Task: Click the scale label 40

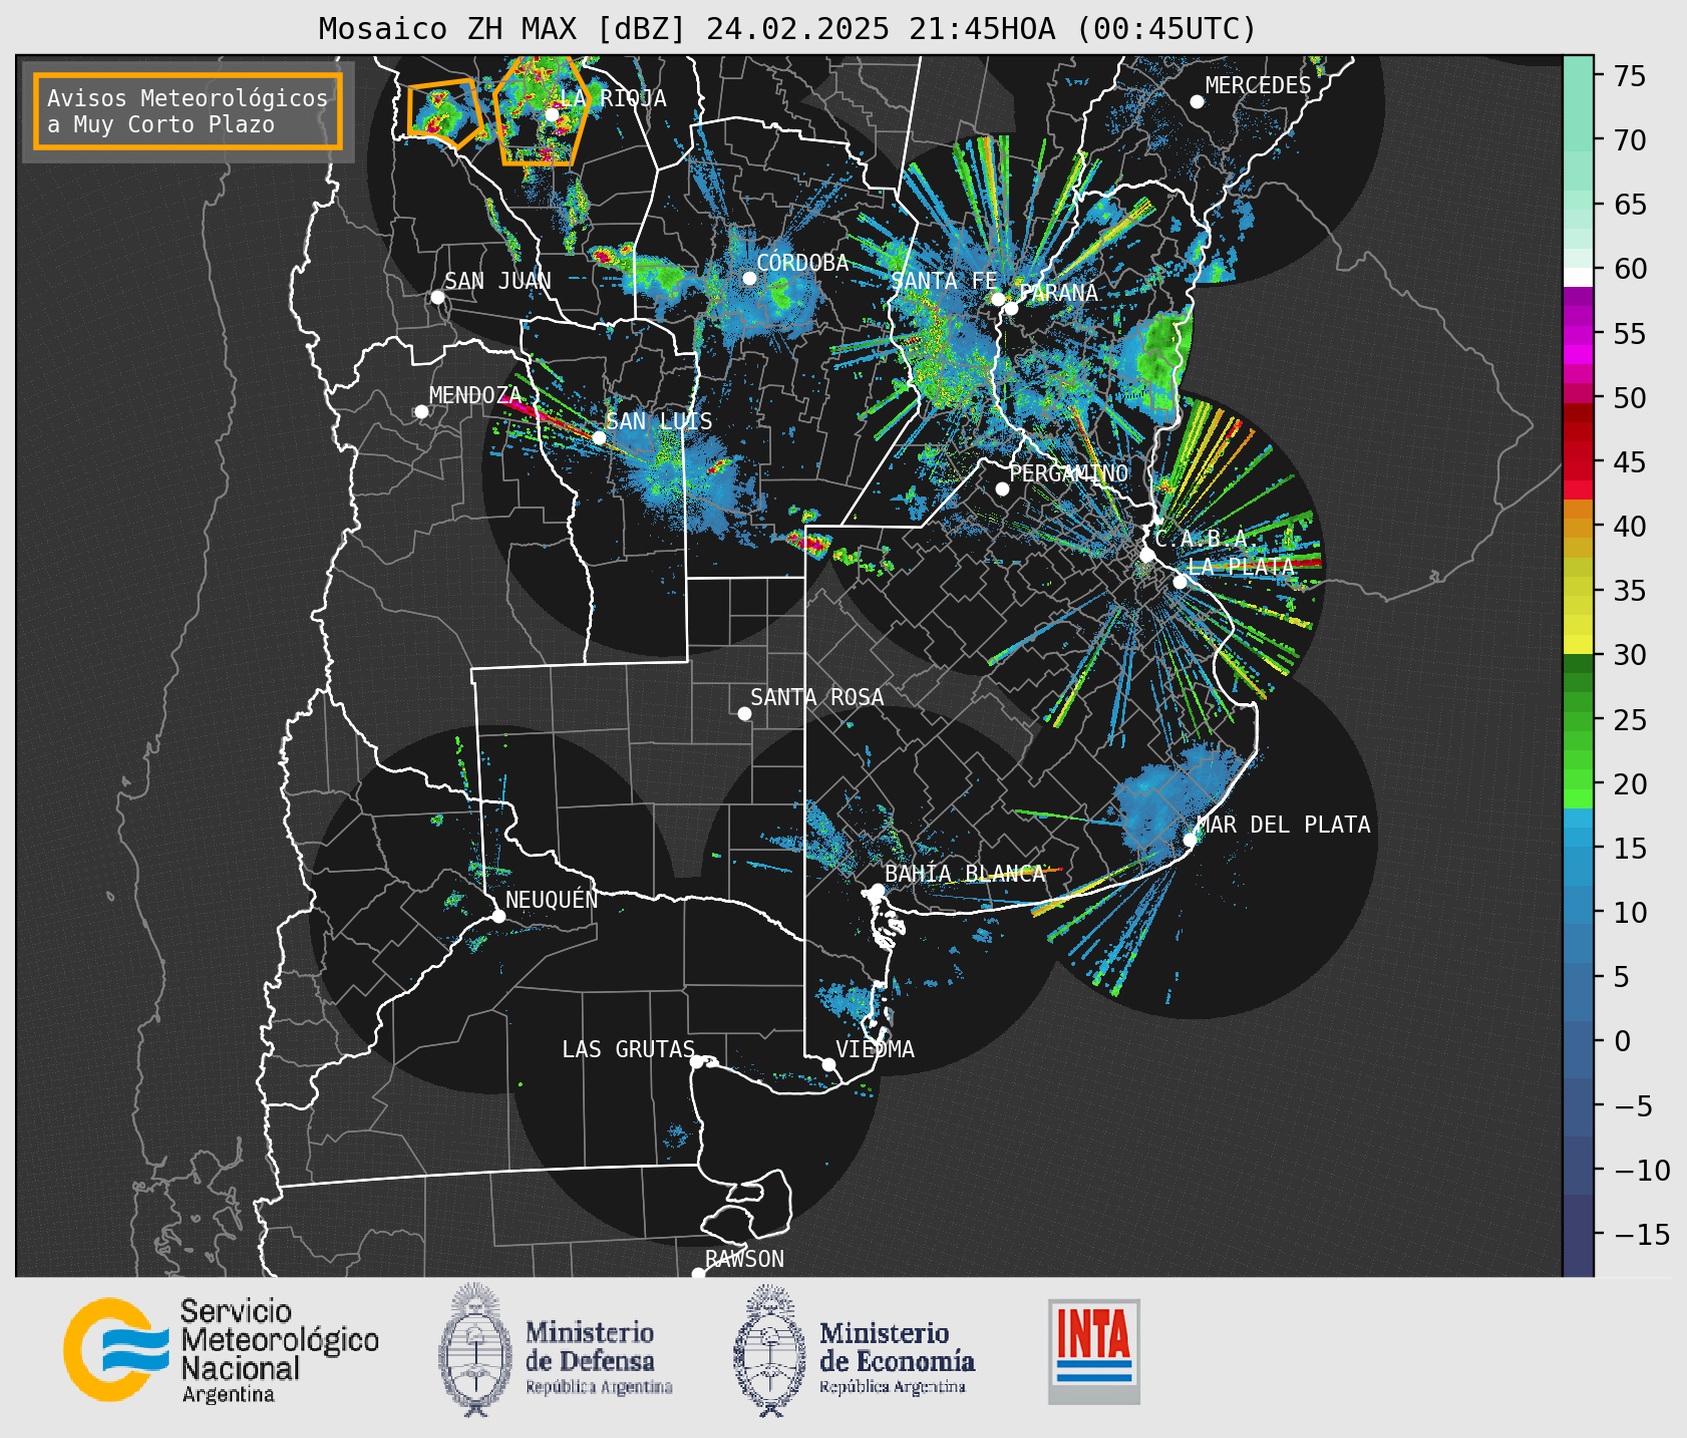Action: coord(1629,526)
